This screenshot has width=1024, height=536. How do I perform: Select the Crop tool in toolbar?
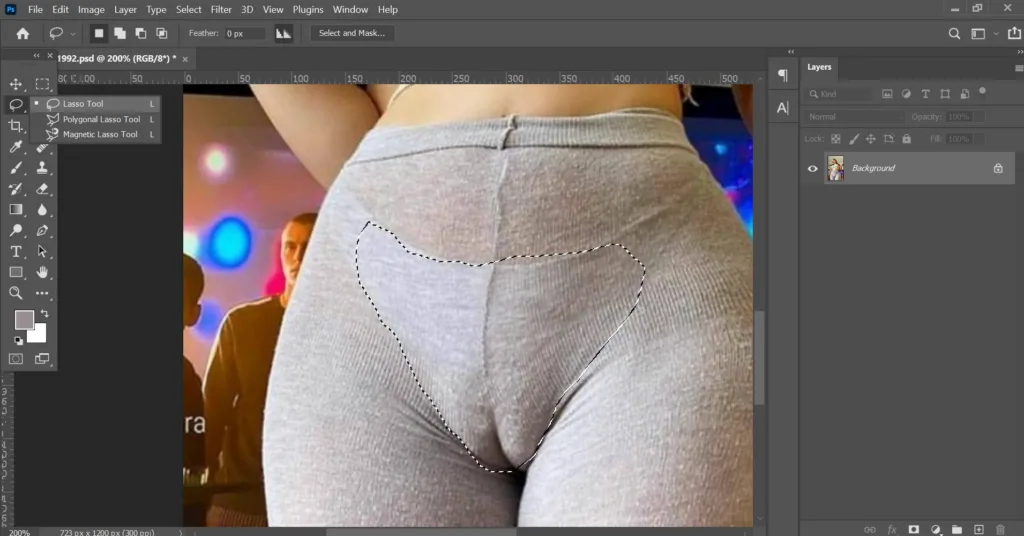[x=16, y=126]
